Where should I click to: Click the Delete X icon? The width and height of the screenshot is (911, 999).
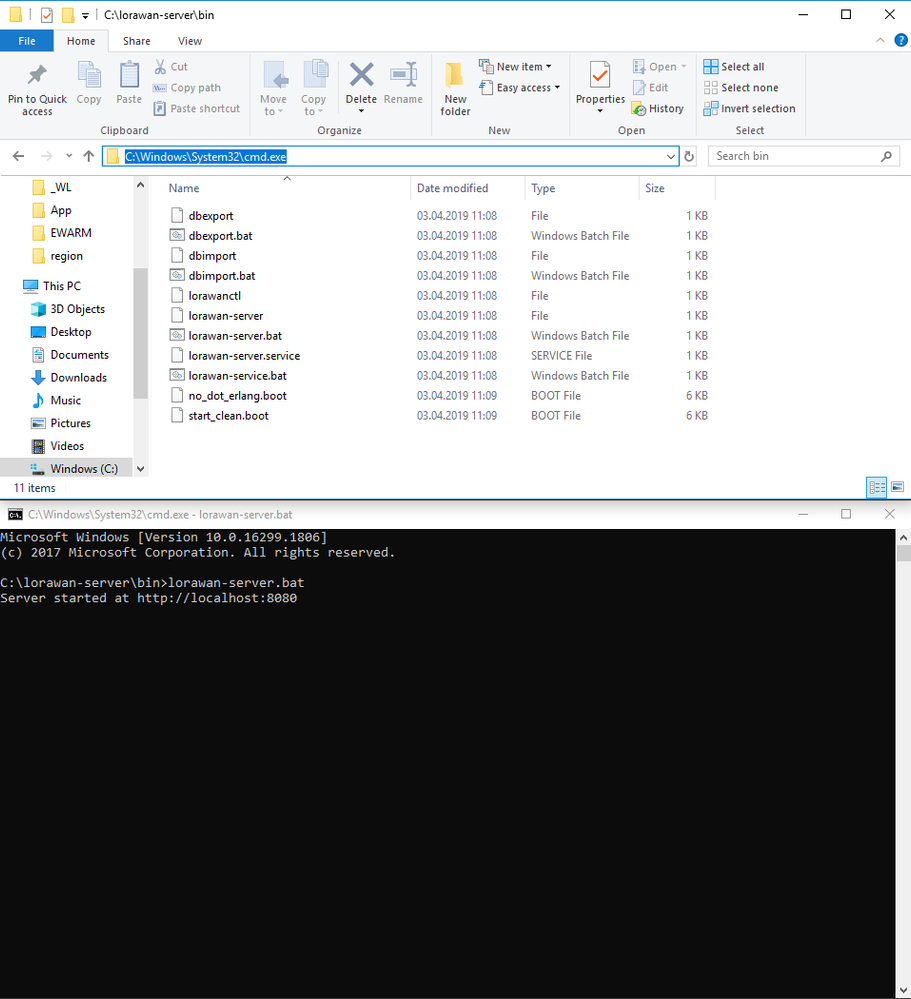[361, 75]
